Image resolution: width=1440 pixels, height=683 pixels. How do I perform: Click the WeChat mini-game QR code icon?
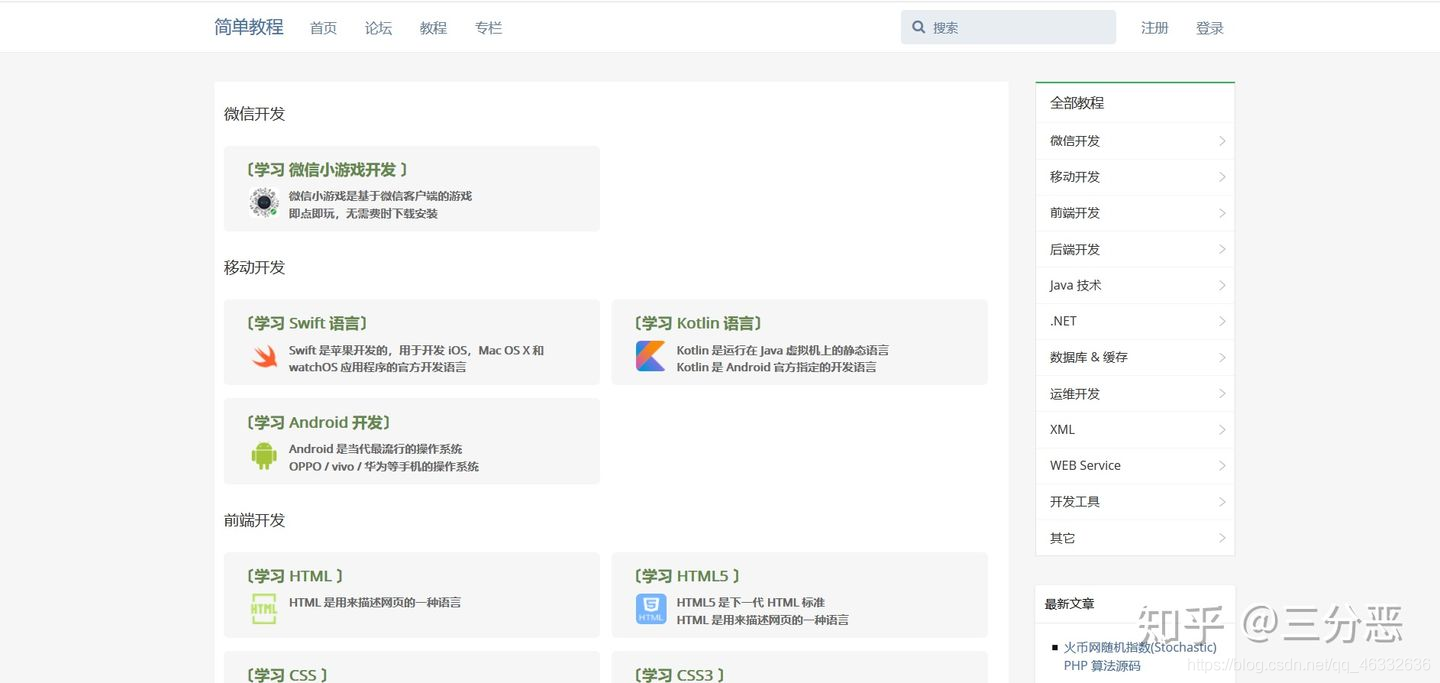(264, 203)
